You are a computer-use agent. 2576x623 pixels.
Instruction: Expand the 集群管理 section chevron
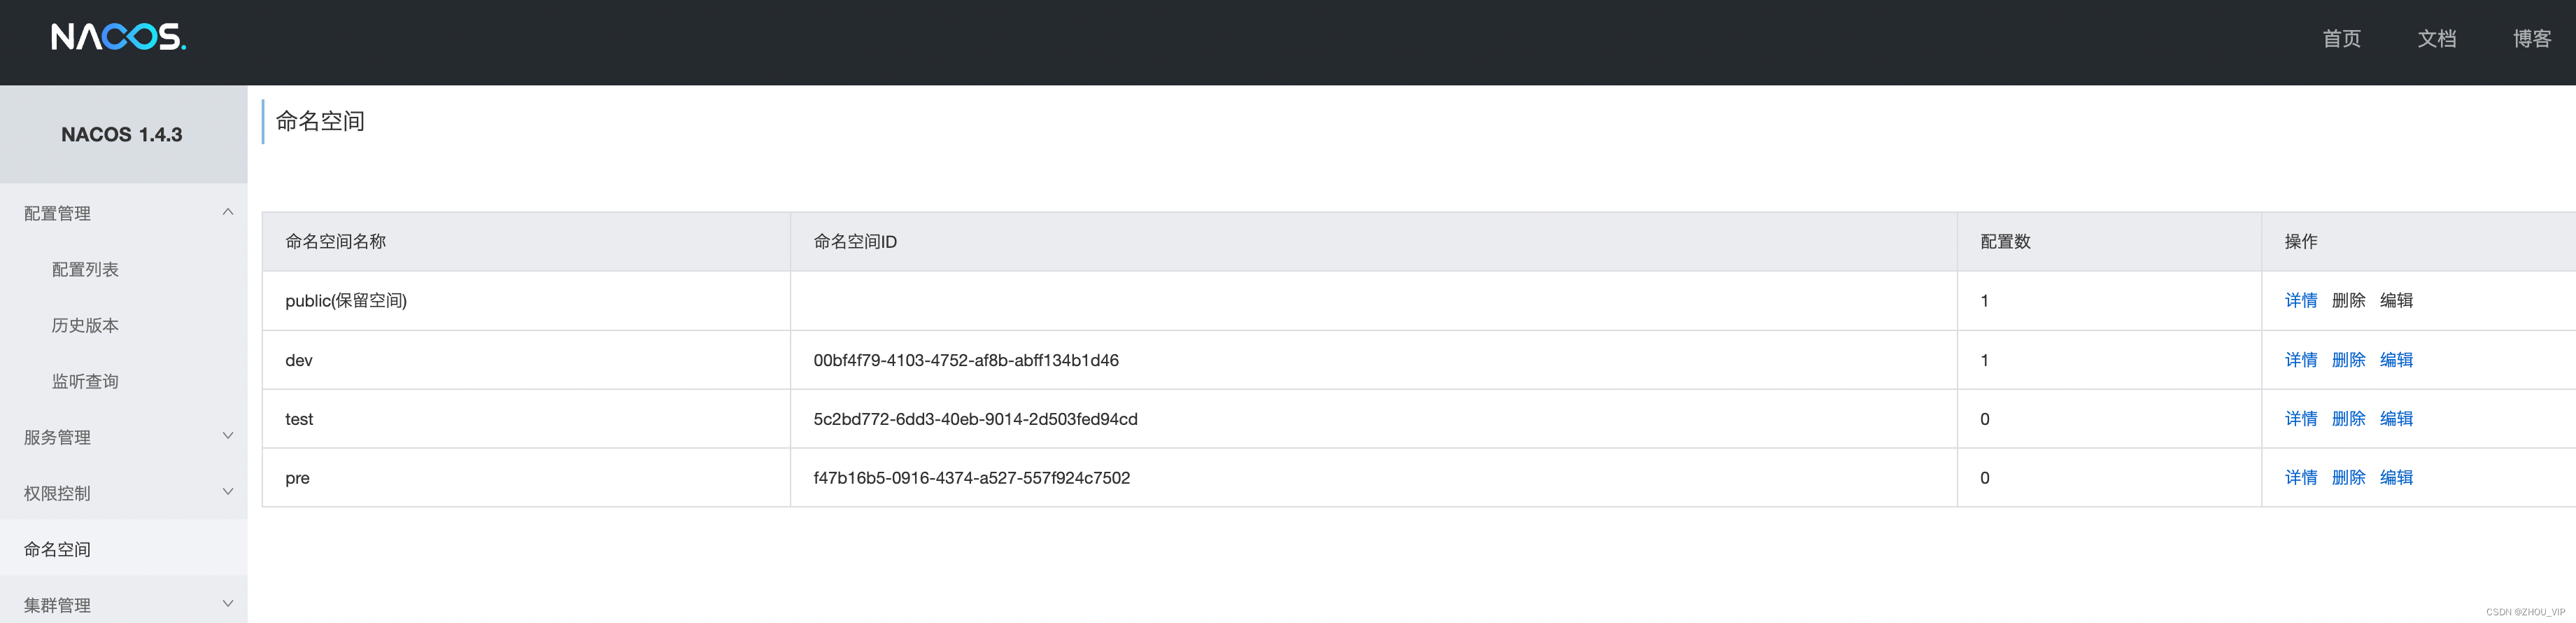pyautogui.click(x=228, y=604)
